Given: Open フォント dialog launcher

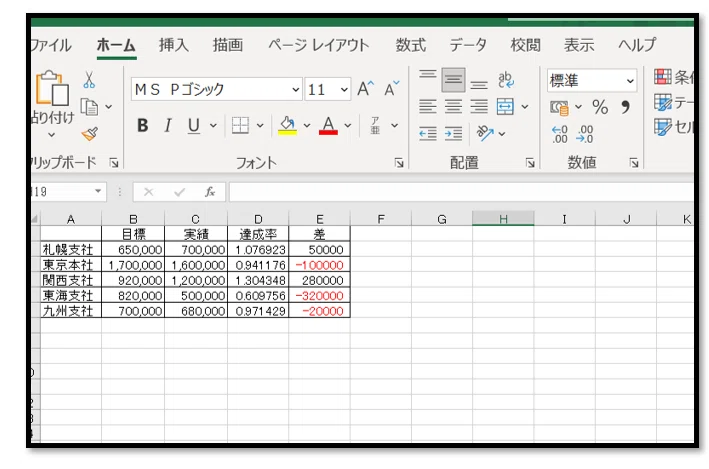Looking at the screenshot, I should click(x=399, y=163).
